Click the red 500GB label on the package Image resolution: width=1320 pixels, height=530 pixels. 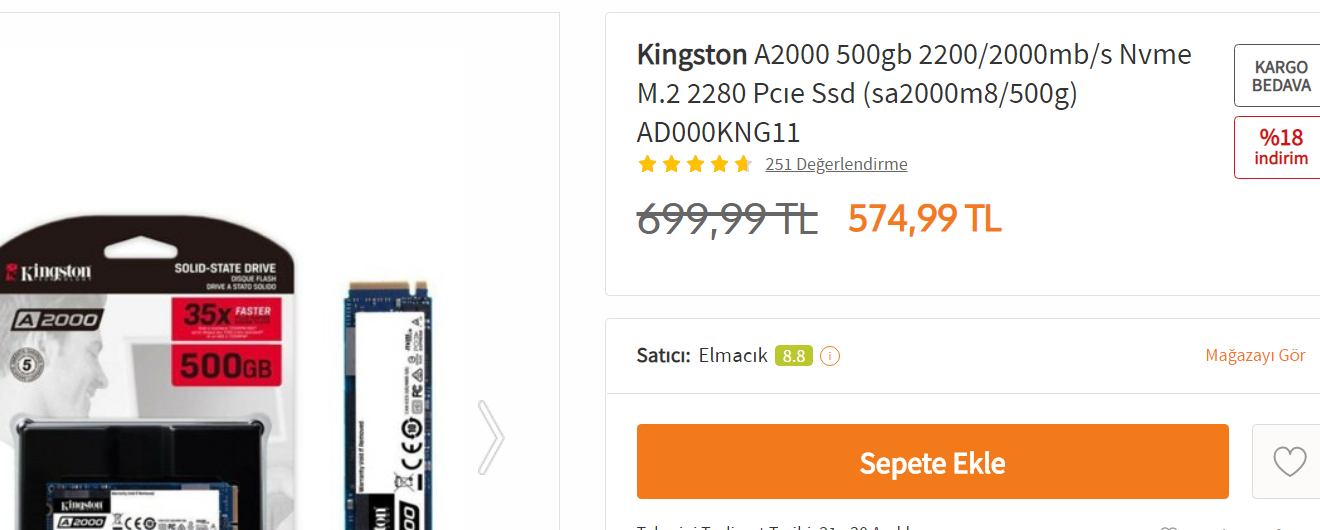click(x=224, y=366)
